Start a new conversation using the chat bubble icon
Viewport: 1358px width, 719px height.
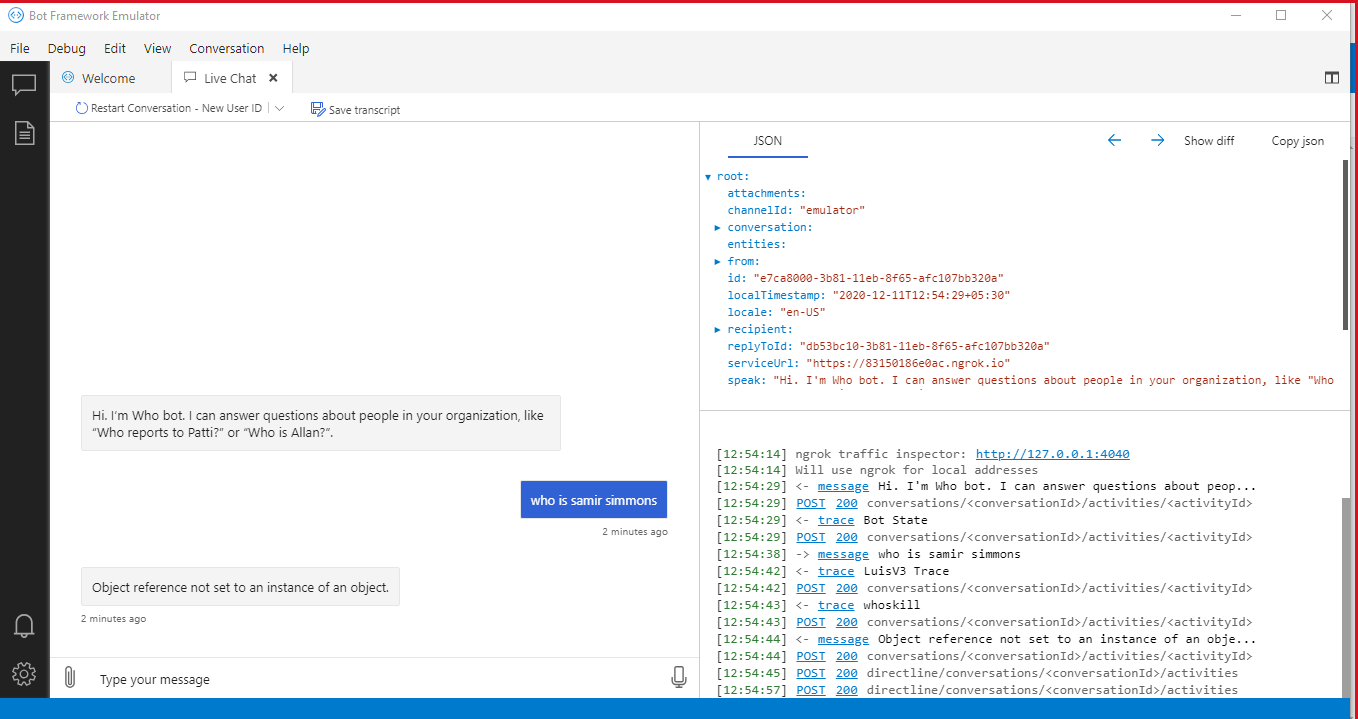pyautogui.click(x=24, y=84)
